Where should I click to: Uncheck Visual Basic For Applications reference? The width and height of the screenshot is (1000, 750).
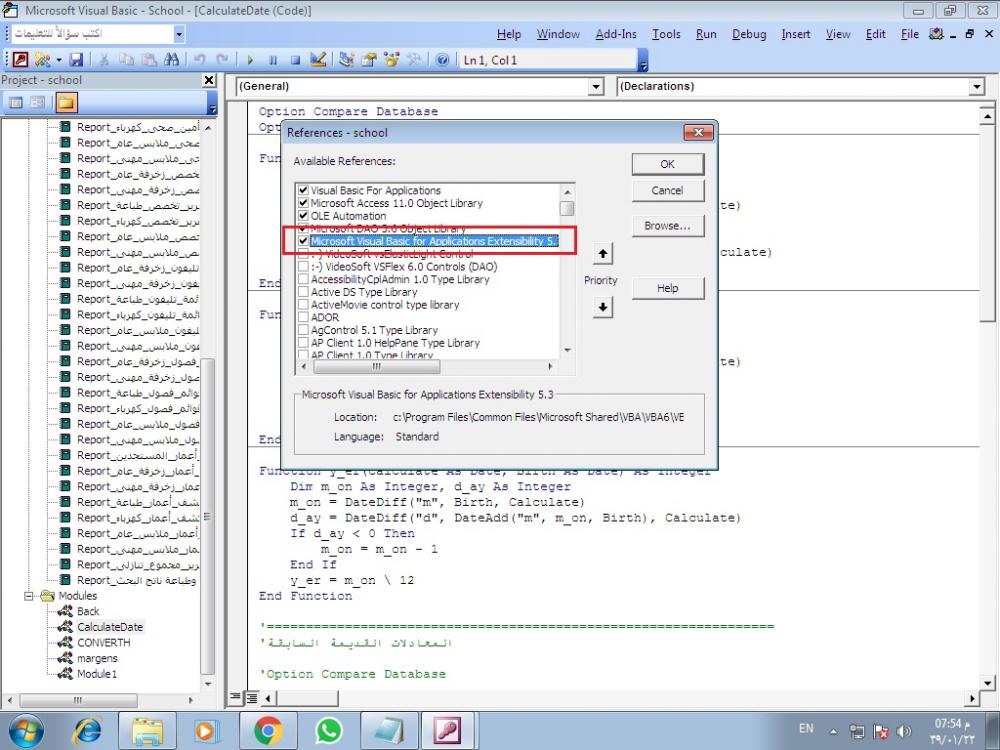304,190
